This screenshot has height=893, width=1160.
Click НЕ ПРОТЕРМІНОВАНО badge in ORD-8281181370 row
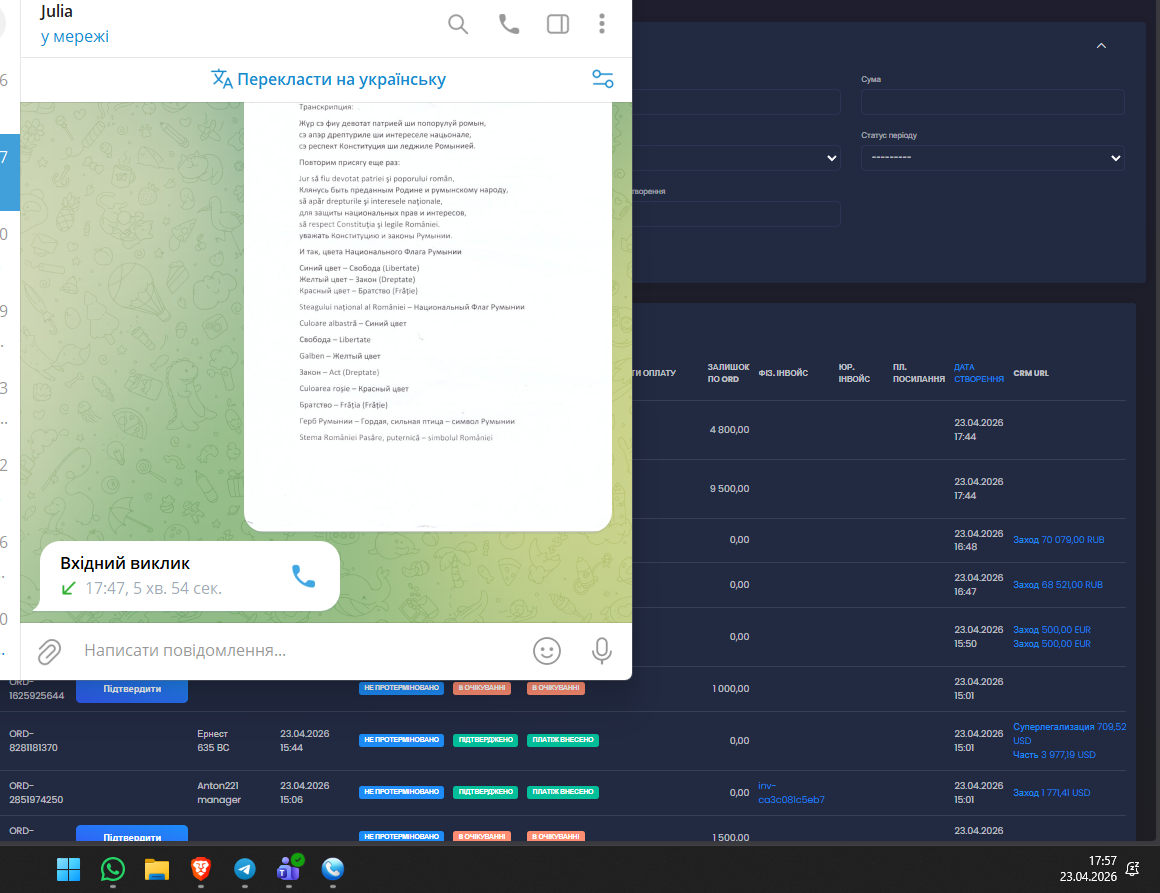pyautogui.click(x=401, y=740)
